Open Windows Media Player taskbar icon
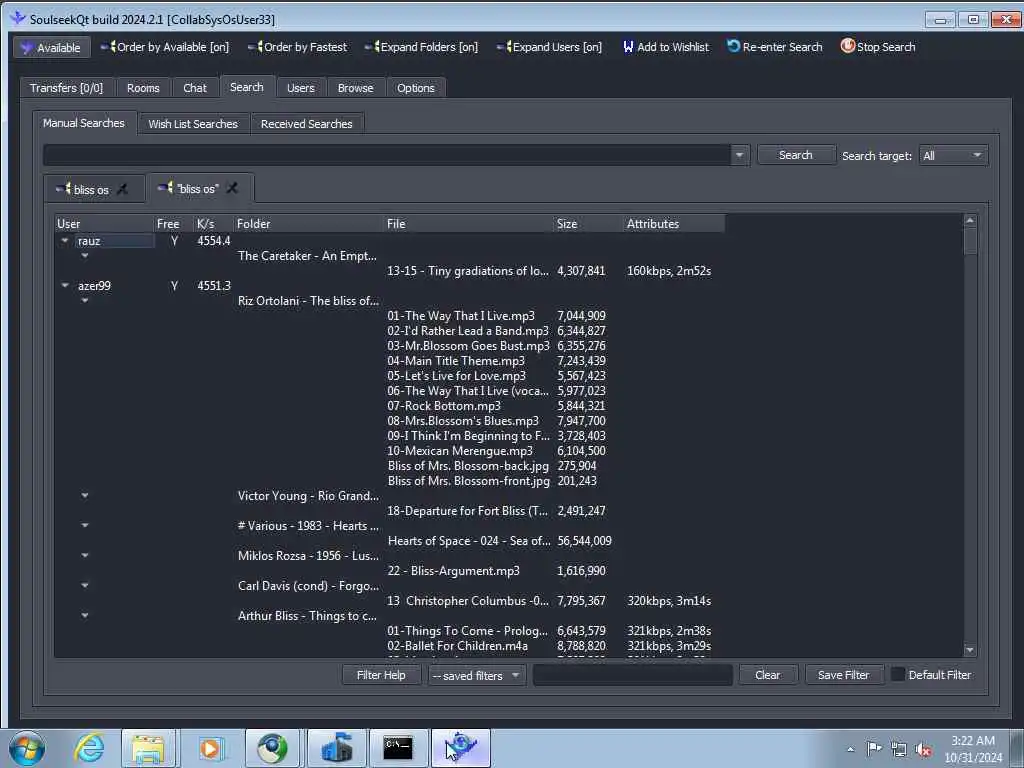The width and height of the screenshot is (1024, 768). coord(210,748)
